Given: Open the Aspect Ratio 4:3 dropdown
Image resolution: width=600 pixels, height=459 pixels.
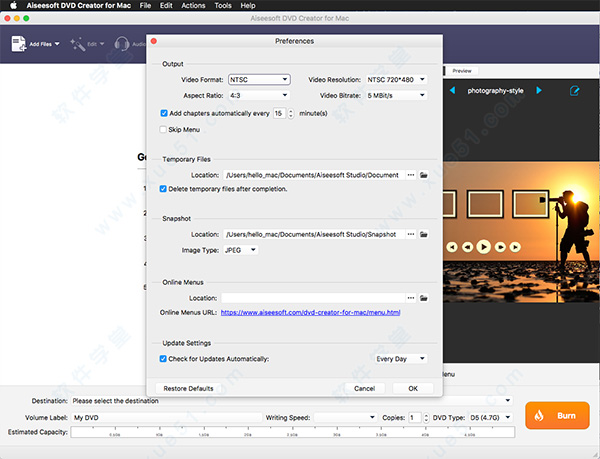Looking at the screenshot, I should pyautogui.click(x=259, y=95).
